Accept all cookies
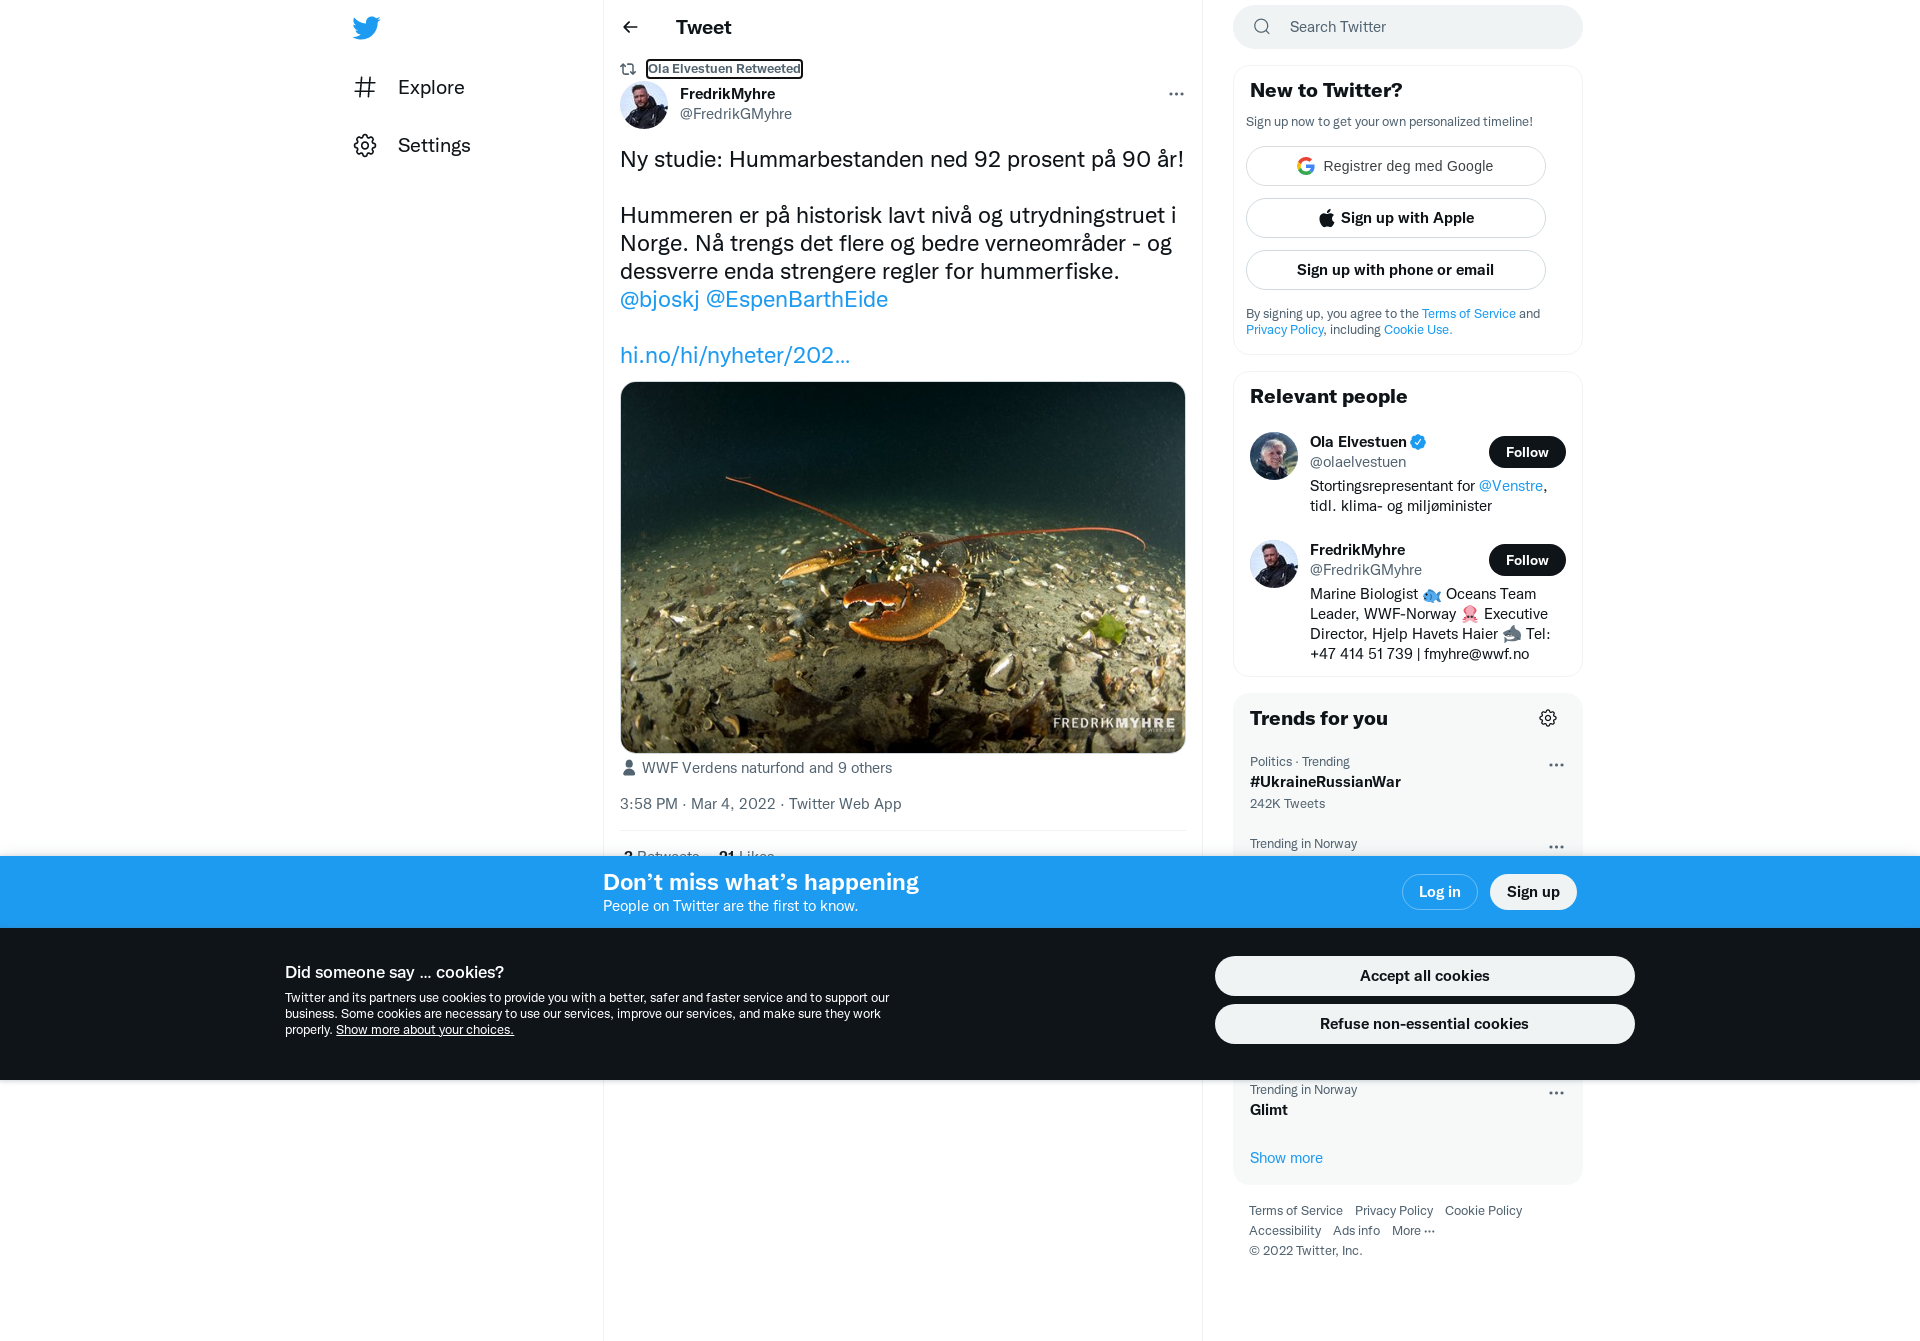 tap(1424, 976)
